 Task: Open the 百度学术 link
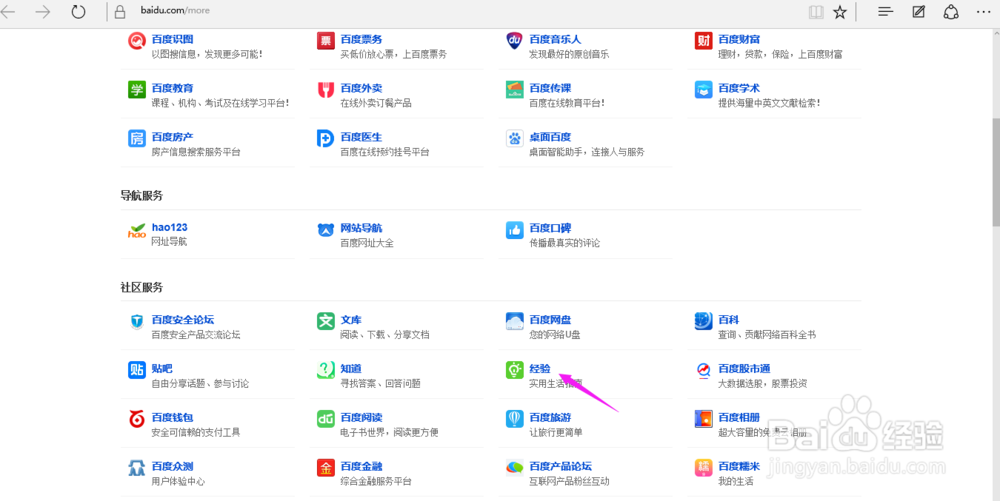739,88
